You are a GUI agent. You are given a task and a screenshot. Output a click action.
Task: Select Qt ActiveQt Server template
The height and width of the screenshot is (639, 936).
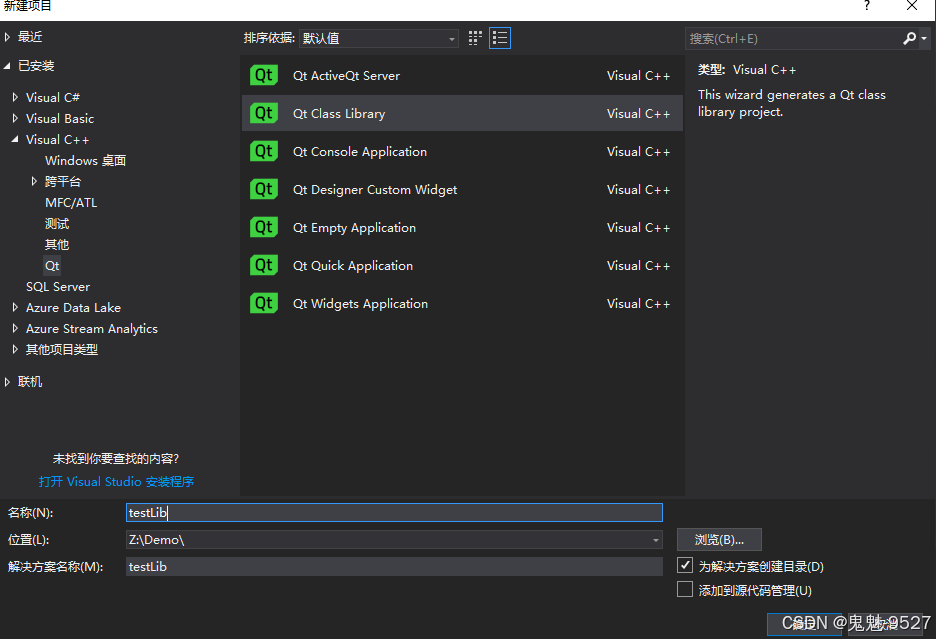462,75
